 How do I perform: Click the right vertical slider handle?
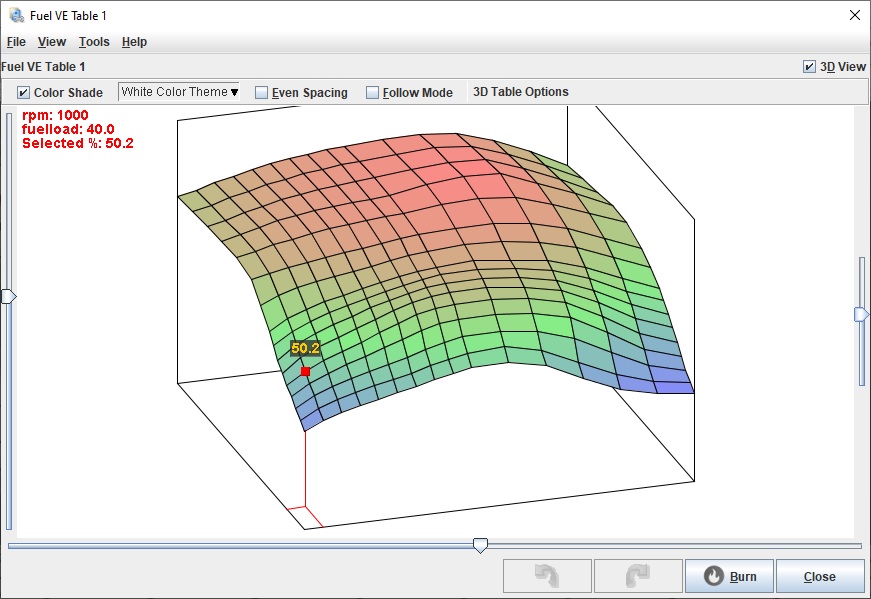point(862,315)
